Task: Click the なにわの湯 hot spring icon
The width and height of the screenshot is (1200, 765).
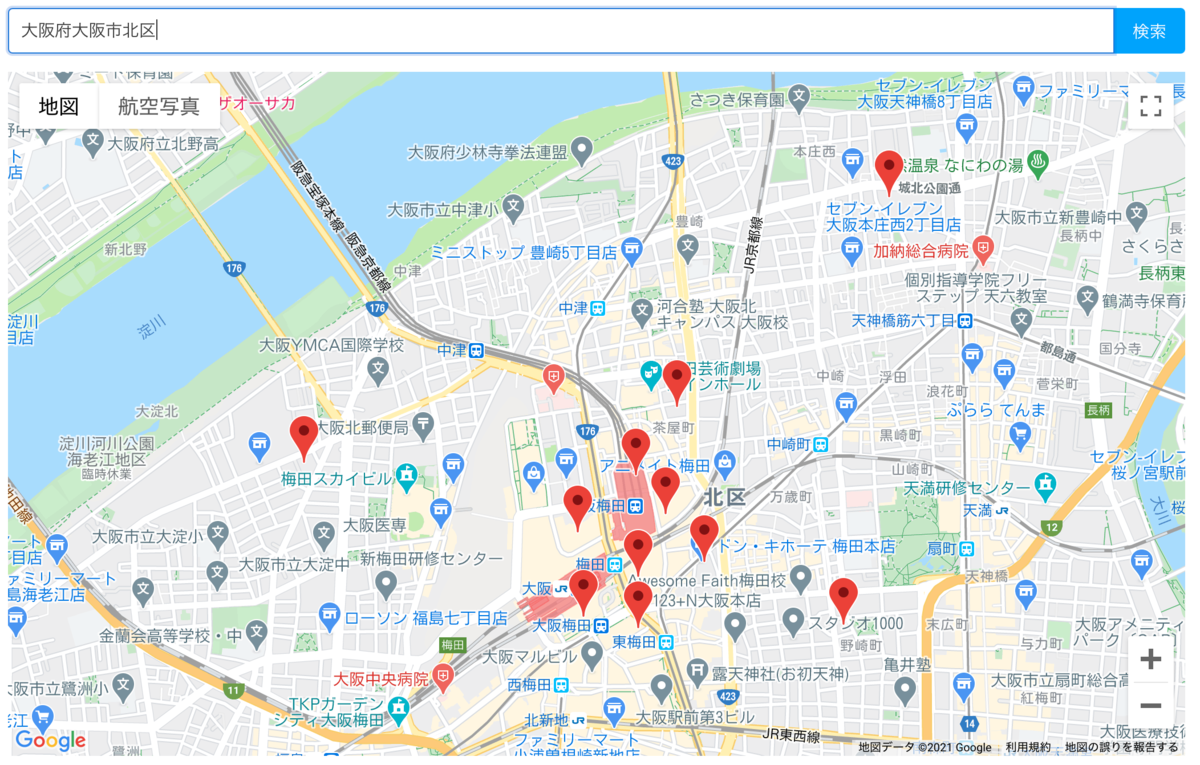Action: (1039, 161)
